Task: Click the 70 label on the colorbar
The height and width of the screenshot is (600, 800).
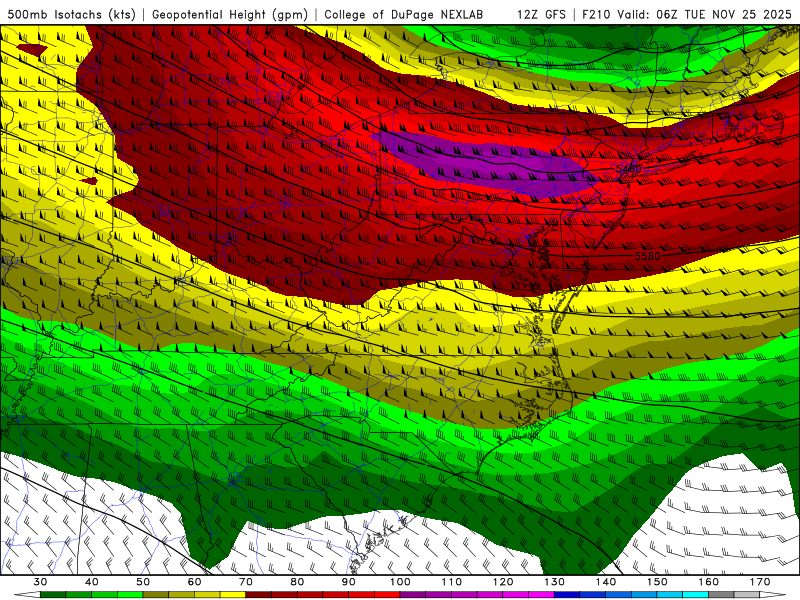Action: (246, 582)
